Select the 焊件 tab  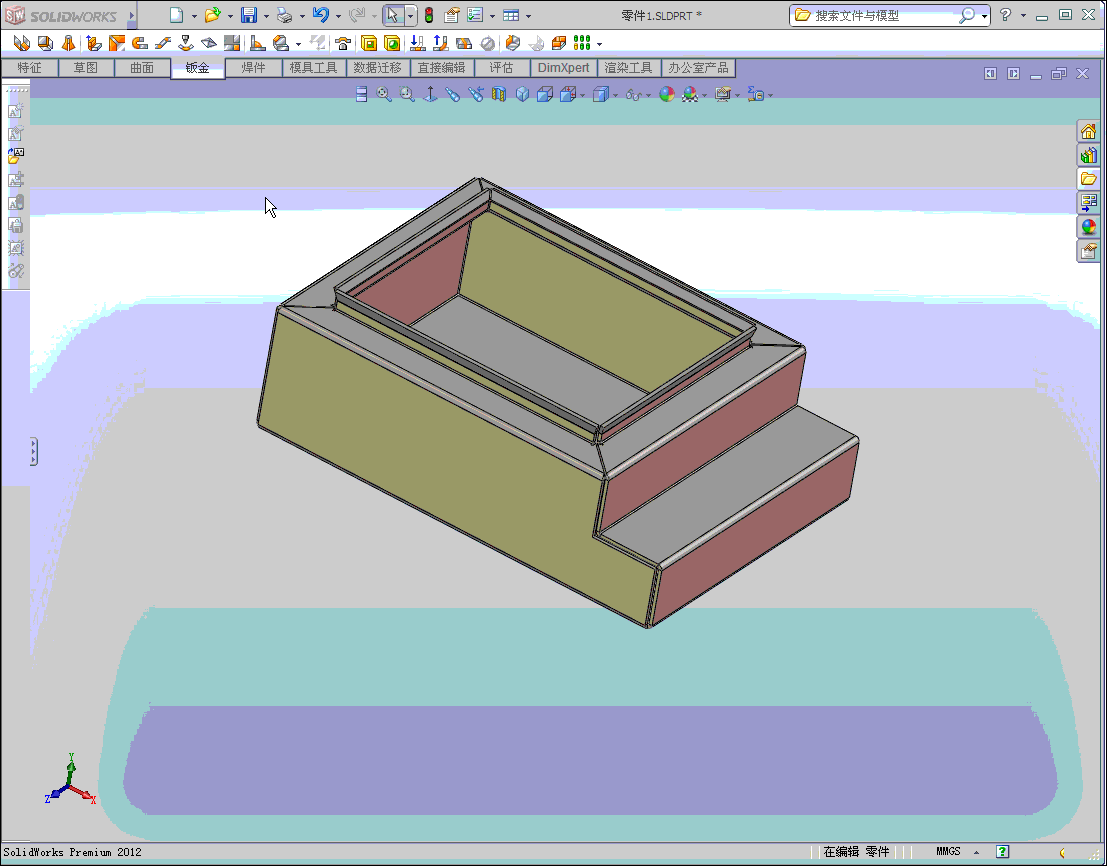253,68
